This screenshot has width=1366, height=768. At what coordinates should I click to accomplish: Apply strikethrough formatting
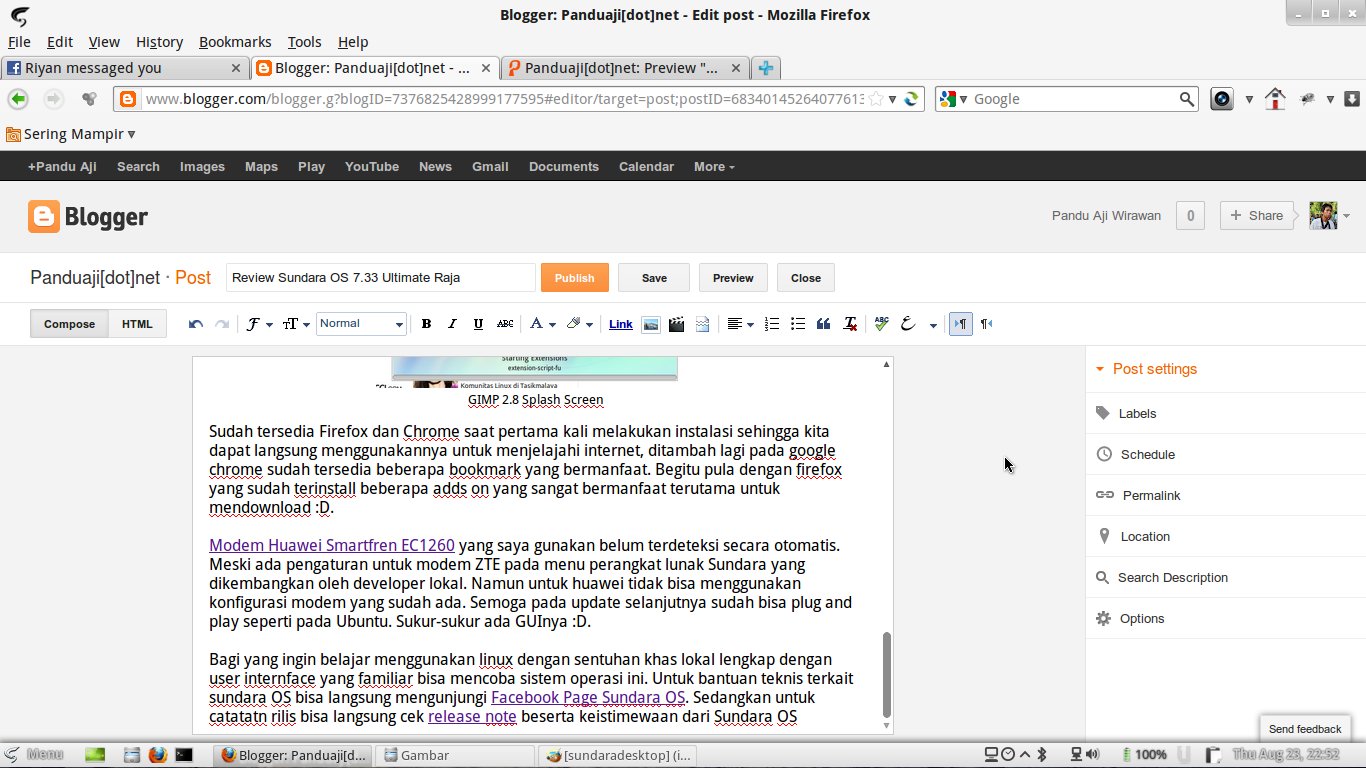click(505, 324)
